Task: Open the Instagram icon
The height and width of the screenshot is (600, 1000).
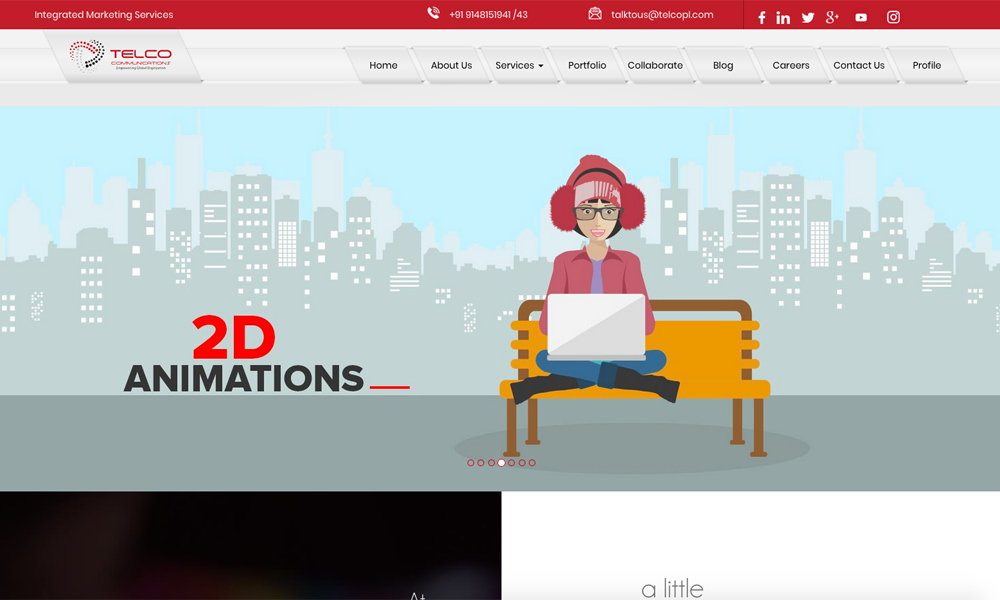Action: 893,17
